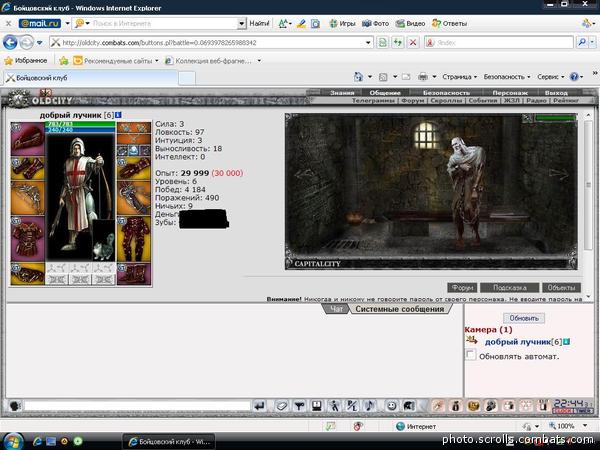
Task: Open the Персонаж game menu
Action: pos(510,93)
